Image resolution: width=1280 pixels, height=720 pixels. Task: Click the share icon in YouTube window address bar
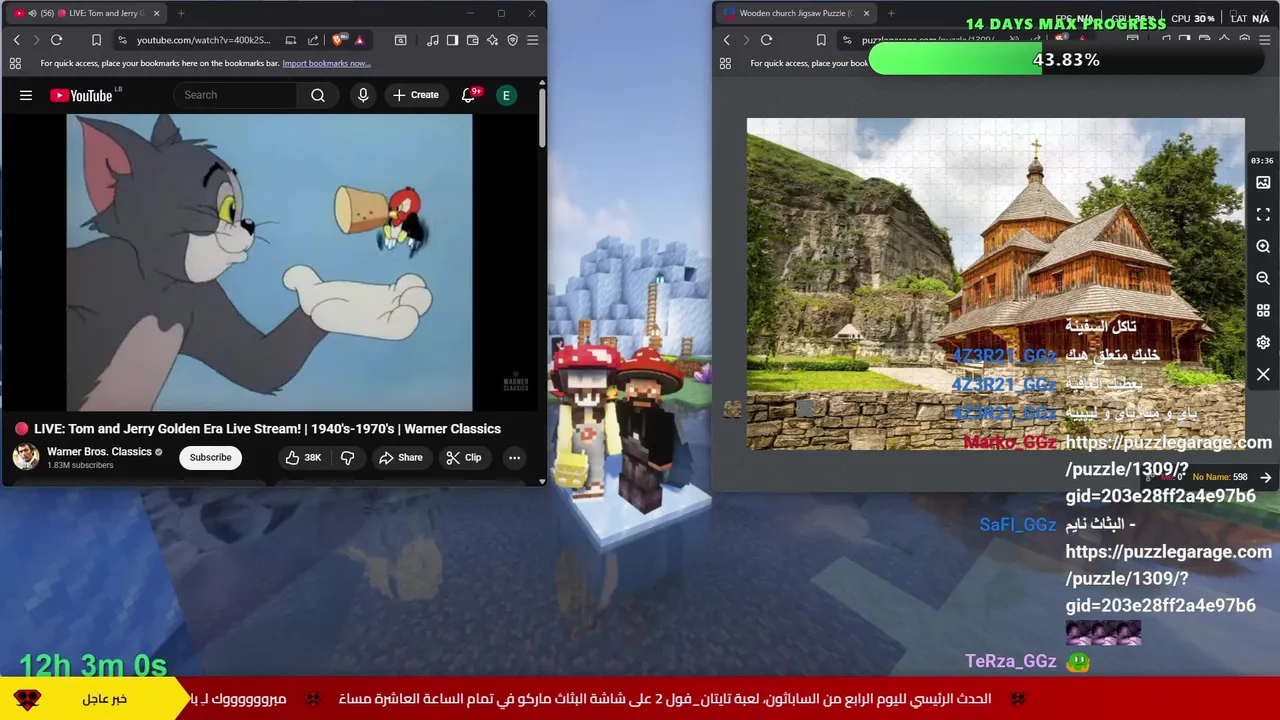(x=313, y=40)
